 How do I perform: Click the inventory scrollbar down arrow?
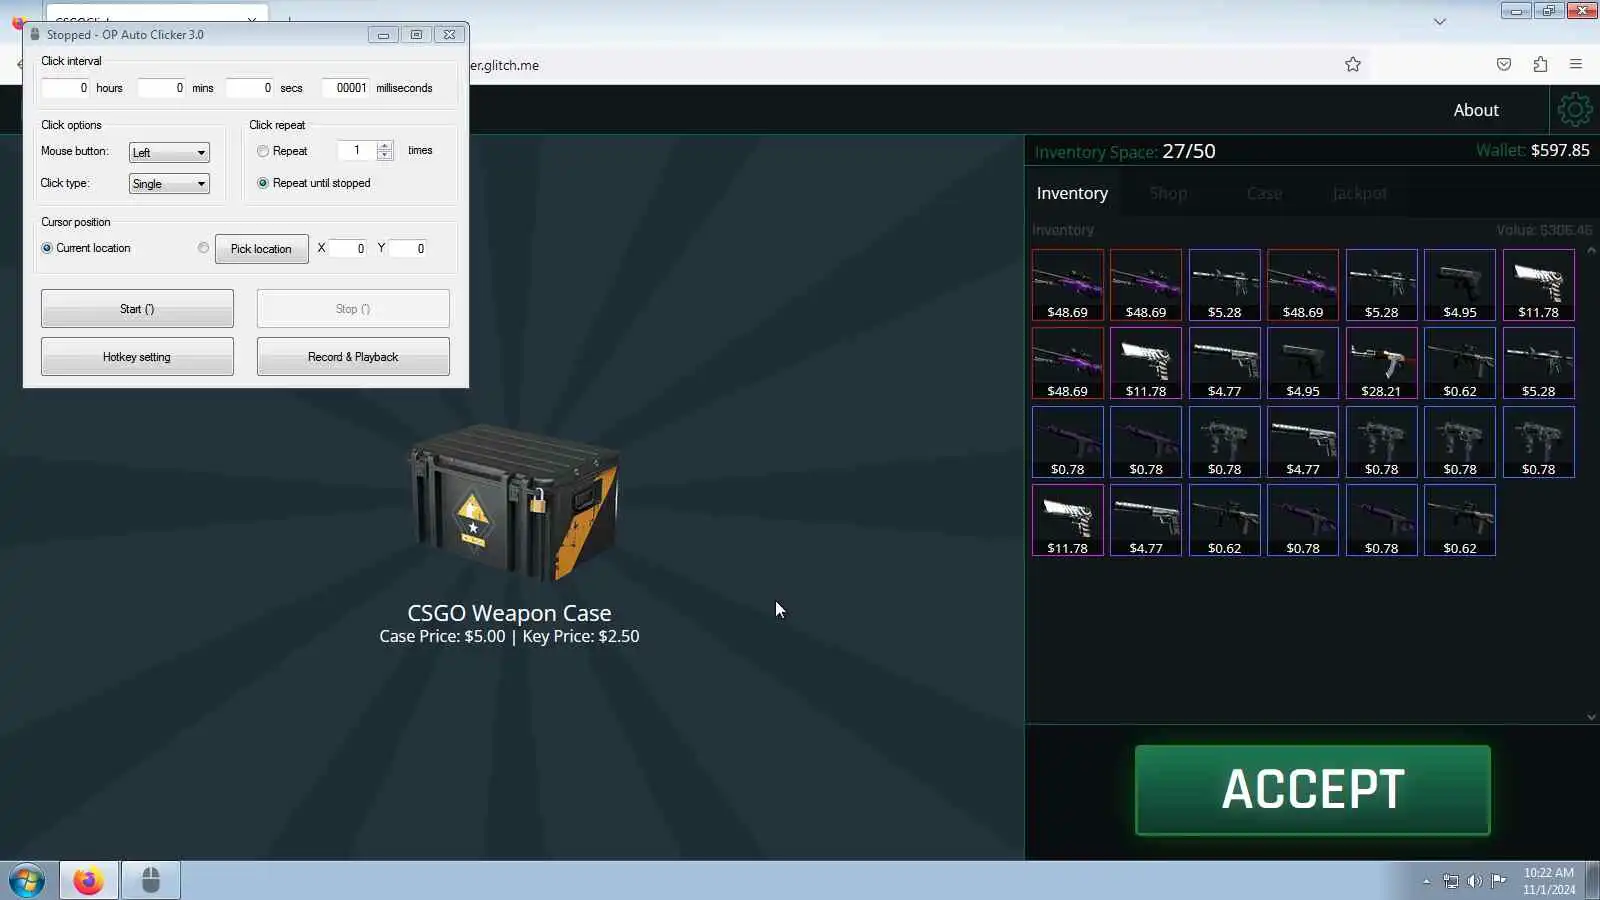(1591, 717)
